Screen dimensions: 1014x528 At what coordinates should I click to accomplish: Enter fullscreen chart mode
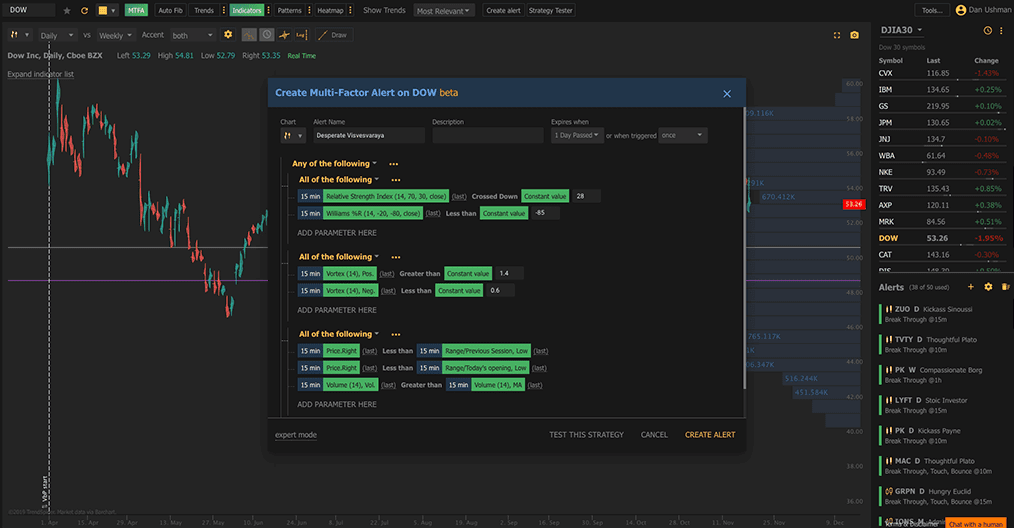tap(837, 35)
